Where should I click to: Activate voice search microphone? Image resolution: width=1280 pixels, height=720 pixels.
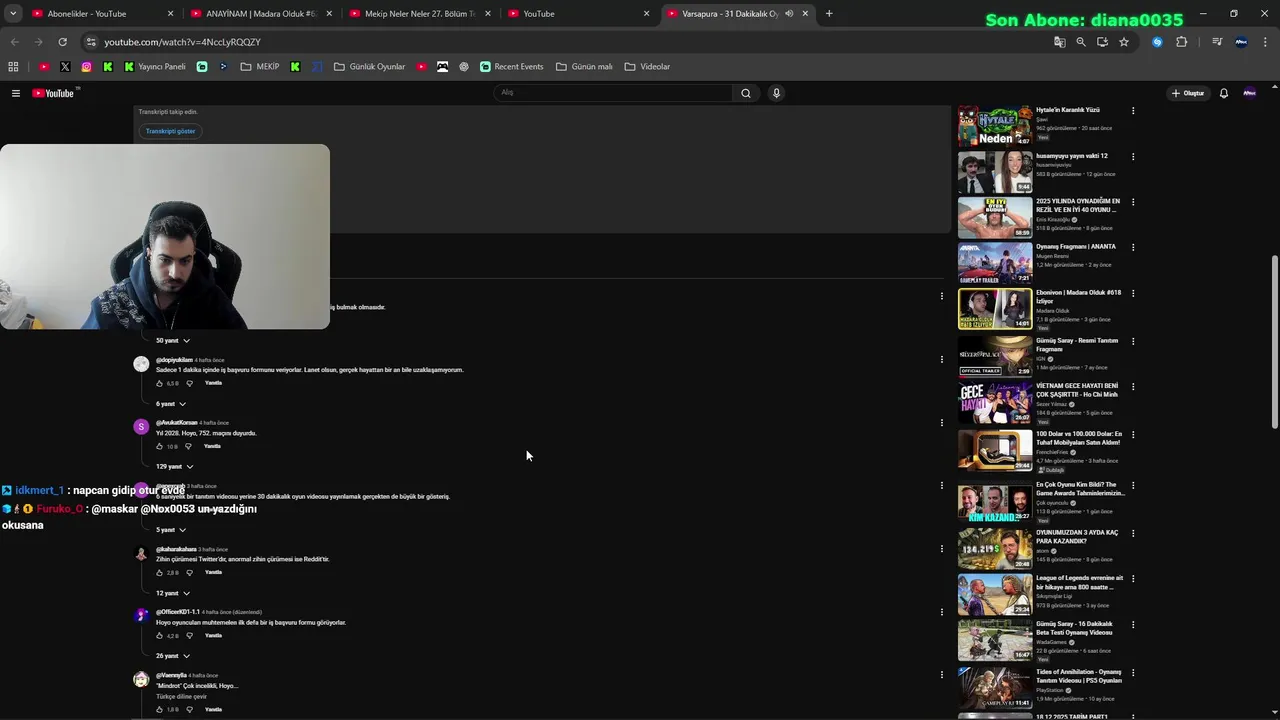point(776,93)
